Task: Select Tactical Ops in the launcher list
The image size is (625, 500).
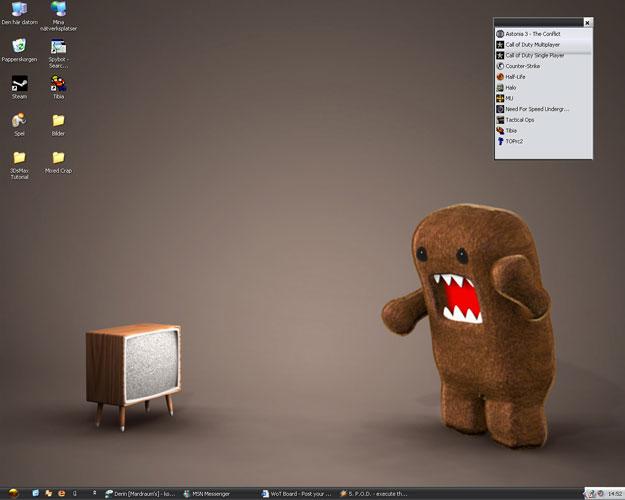Action: pos(520,120)
